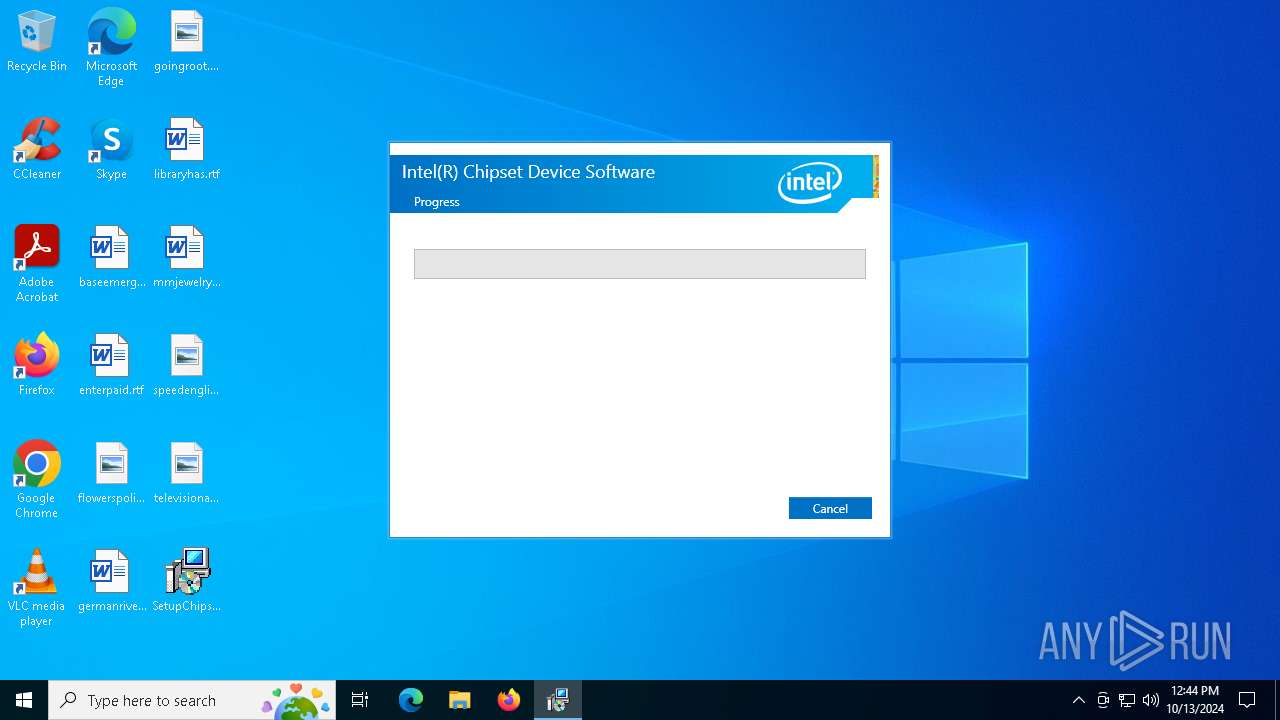The image size is (1280, 720).
Task: Open the clock and calendar flyout
Action: tap(1195, 700)
